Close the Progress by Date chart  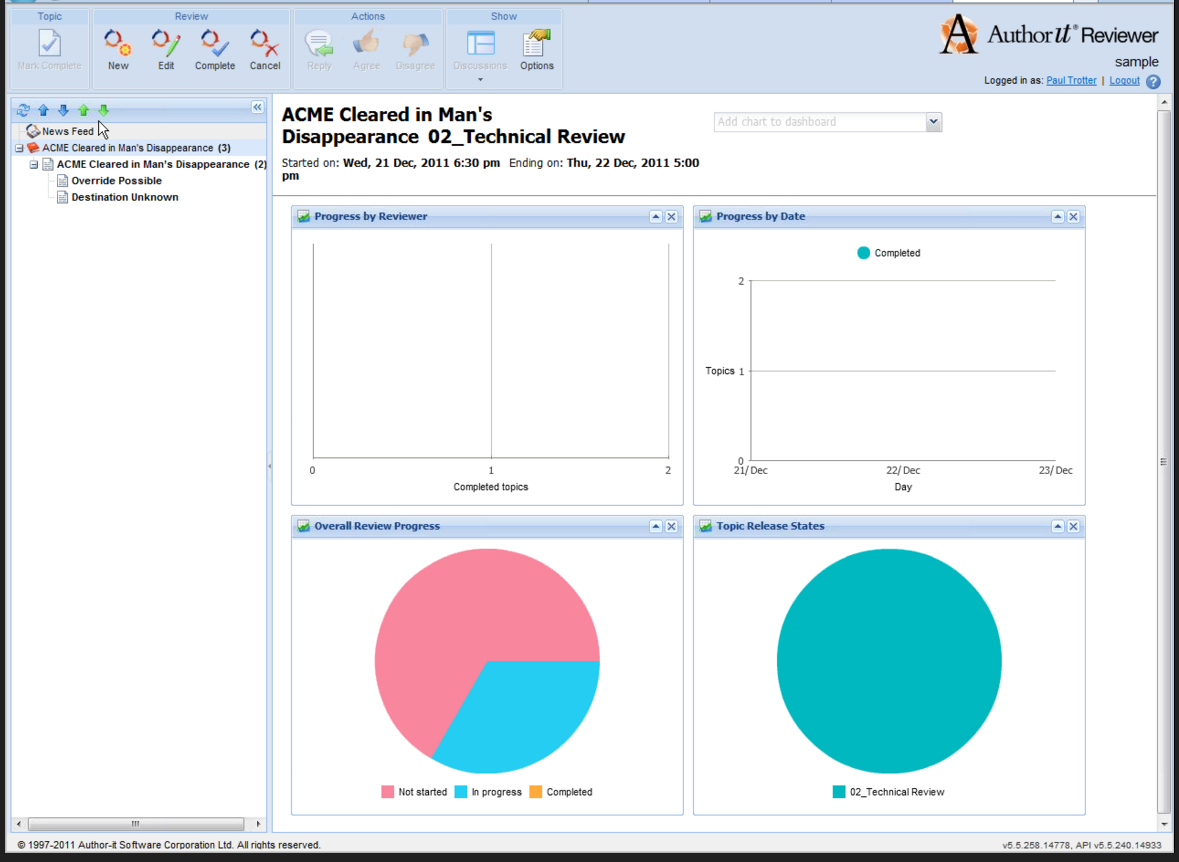(x=1073, y=217)
